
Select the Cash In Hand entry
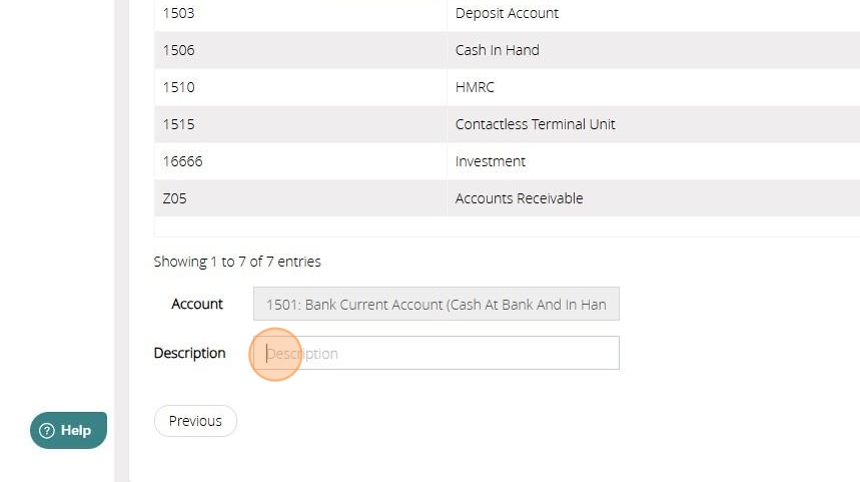pyautogui.click(x=497, y=50)
